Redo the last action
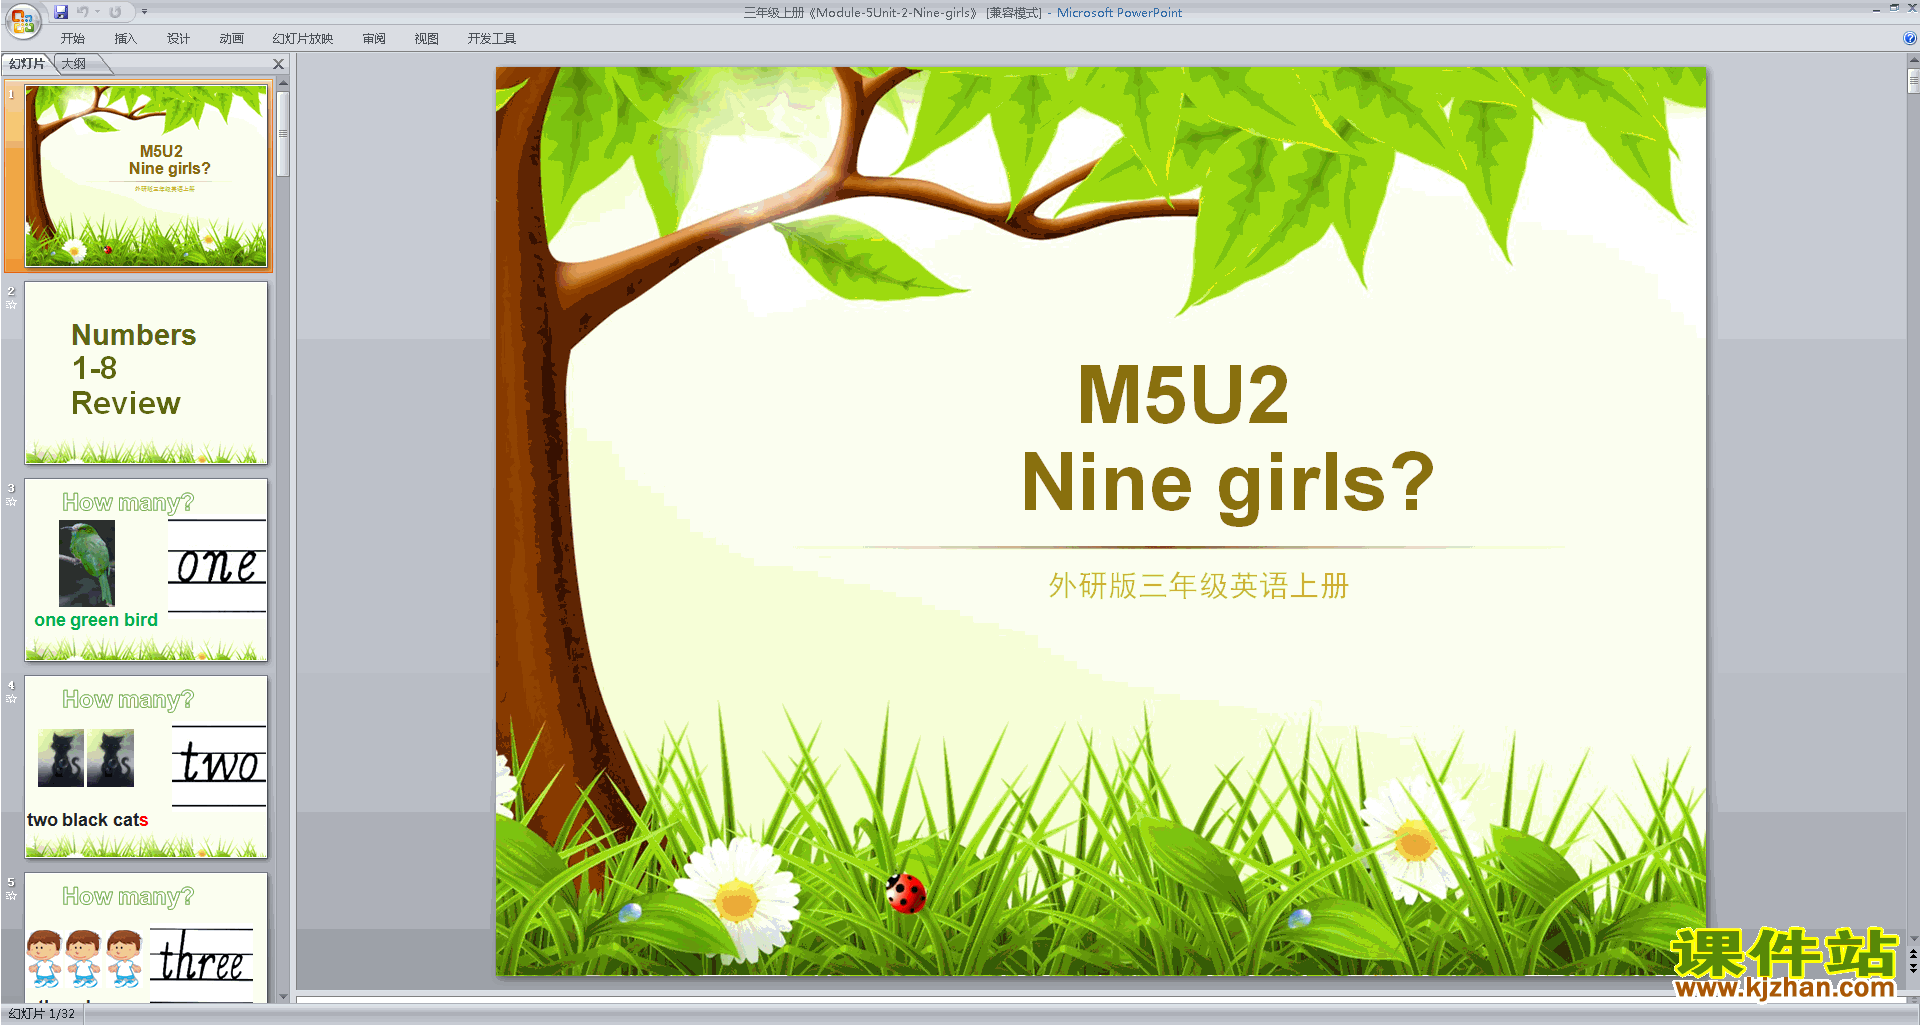 pyautogui.click(x=115, y=12)
